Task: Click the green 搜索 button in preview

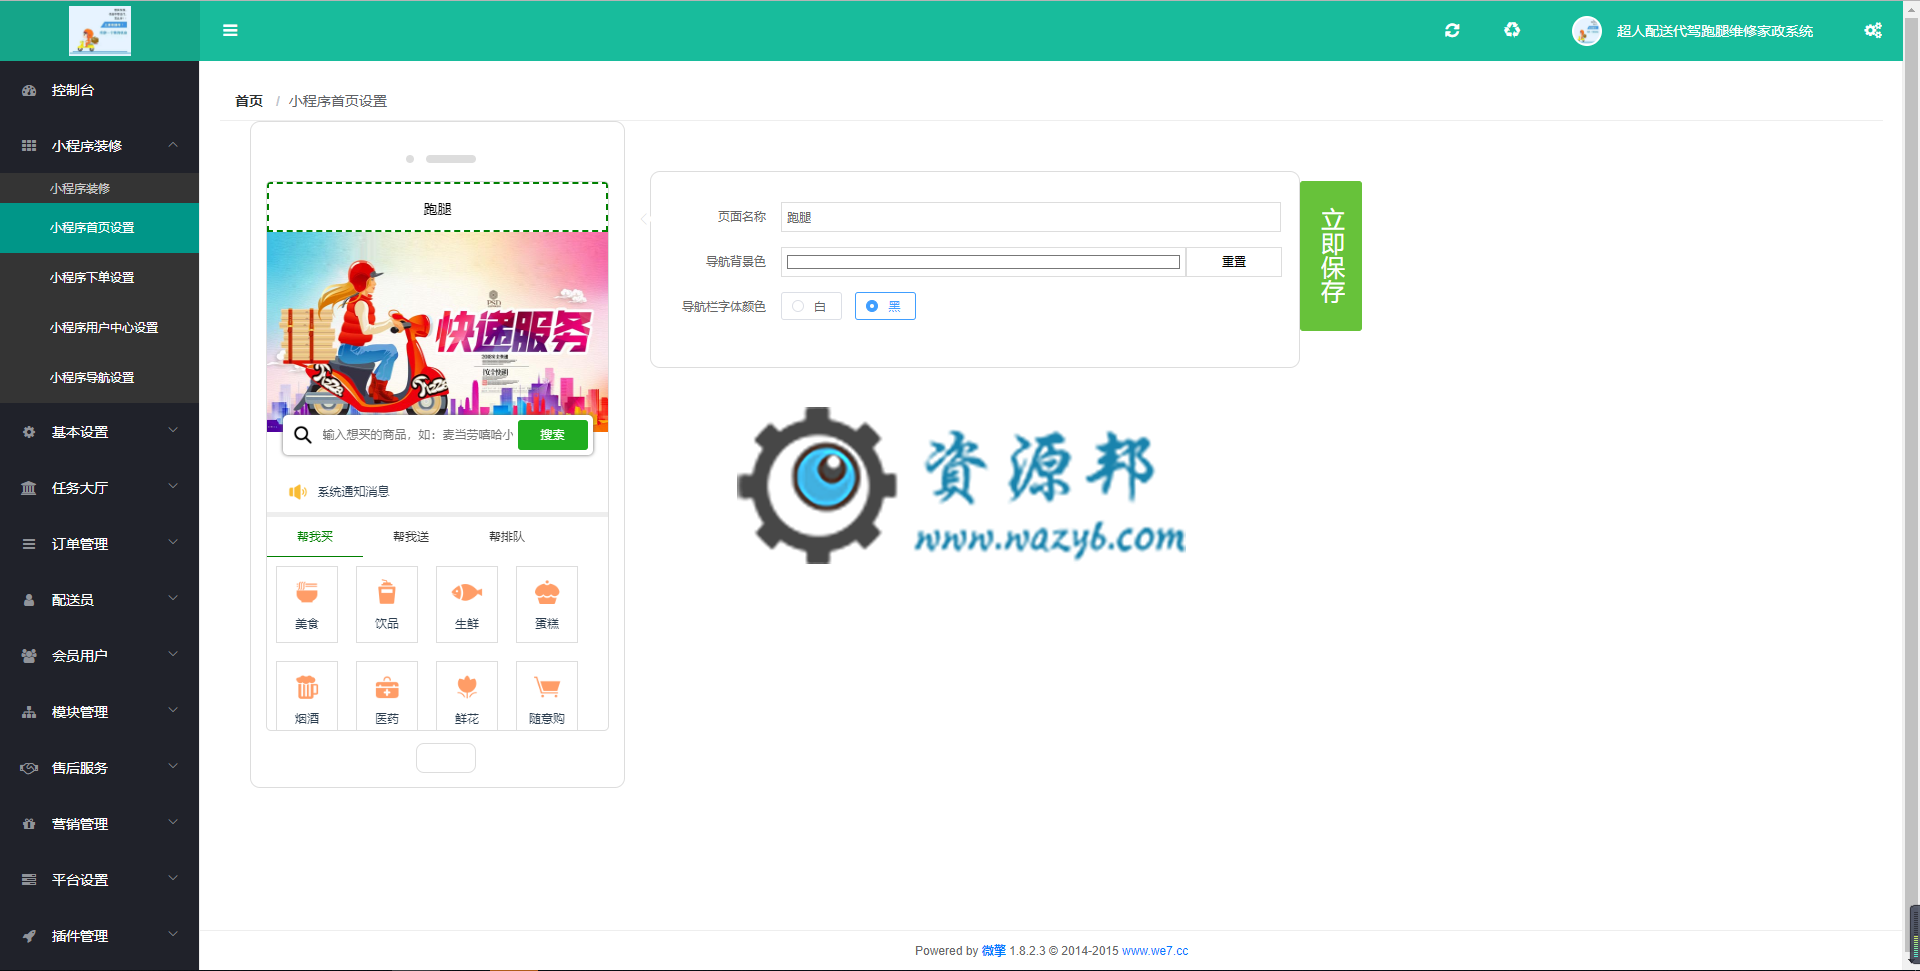Action: [x=553, y=435]
